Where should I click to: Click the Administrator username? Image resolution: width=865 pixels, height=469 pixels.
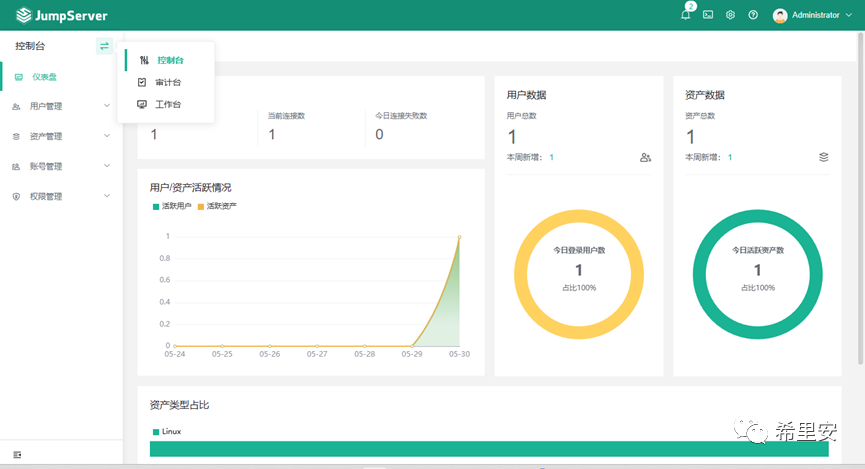[x=815, y=15]
